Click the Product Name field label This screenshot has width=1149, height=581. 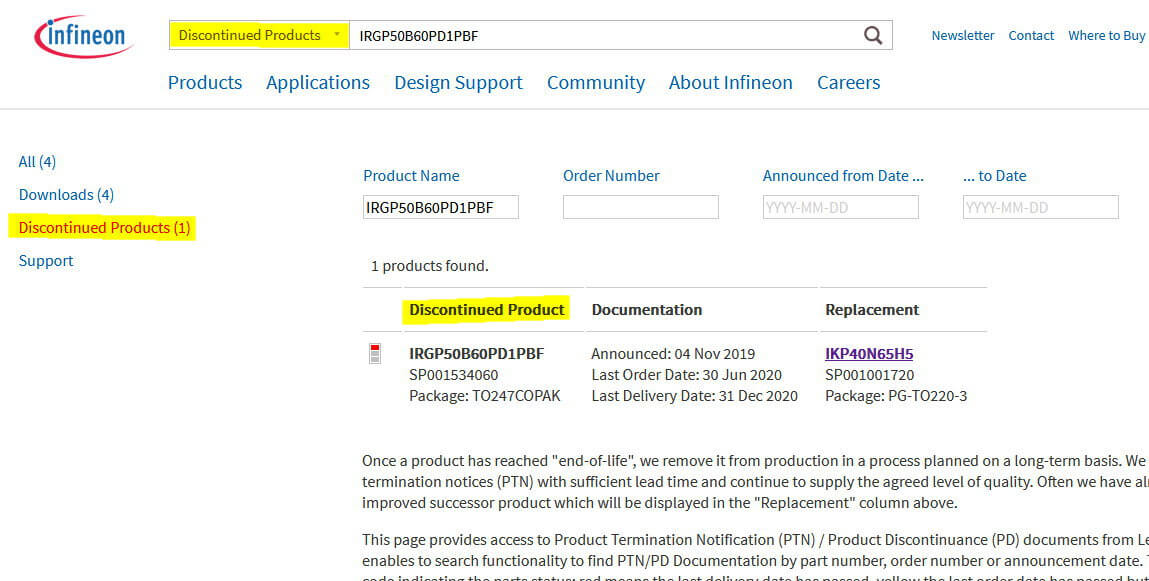point(411,176)
